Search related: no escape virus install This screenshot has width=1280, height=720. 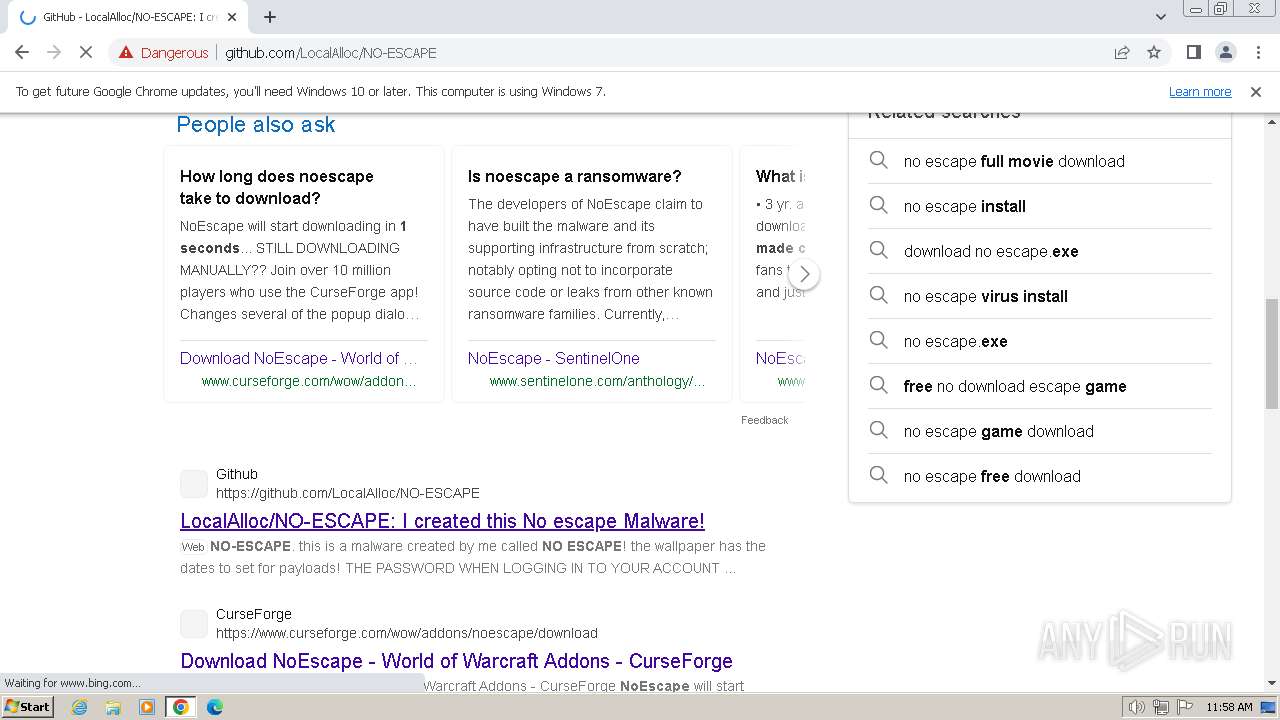(986, 296)
